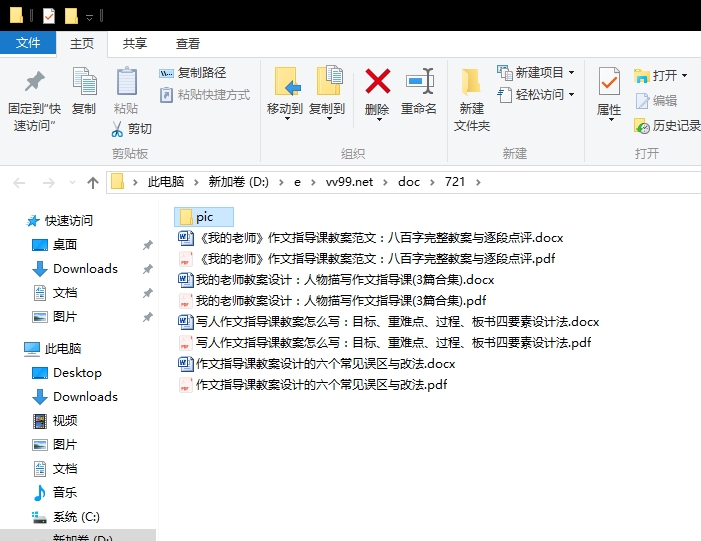Click the e folder breadcrumb

click(297, 182)
